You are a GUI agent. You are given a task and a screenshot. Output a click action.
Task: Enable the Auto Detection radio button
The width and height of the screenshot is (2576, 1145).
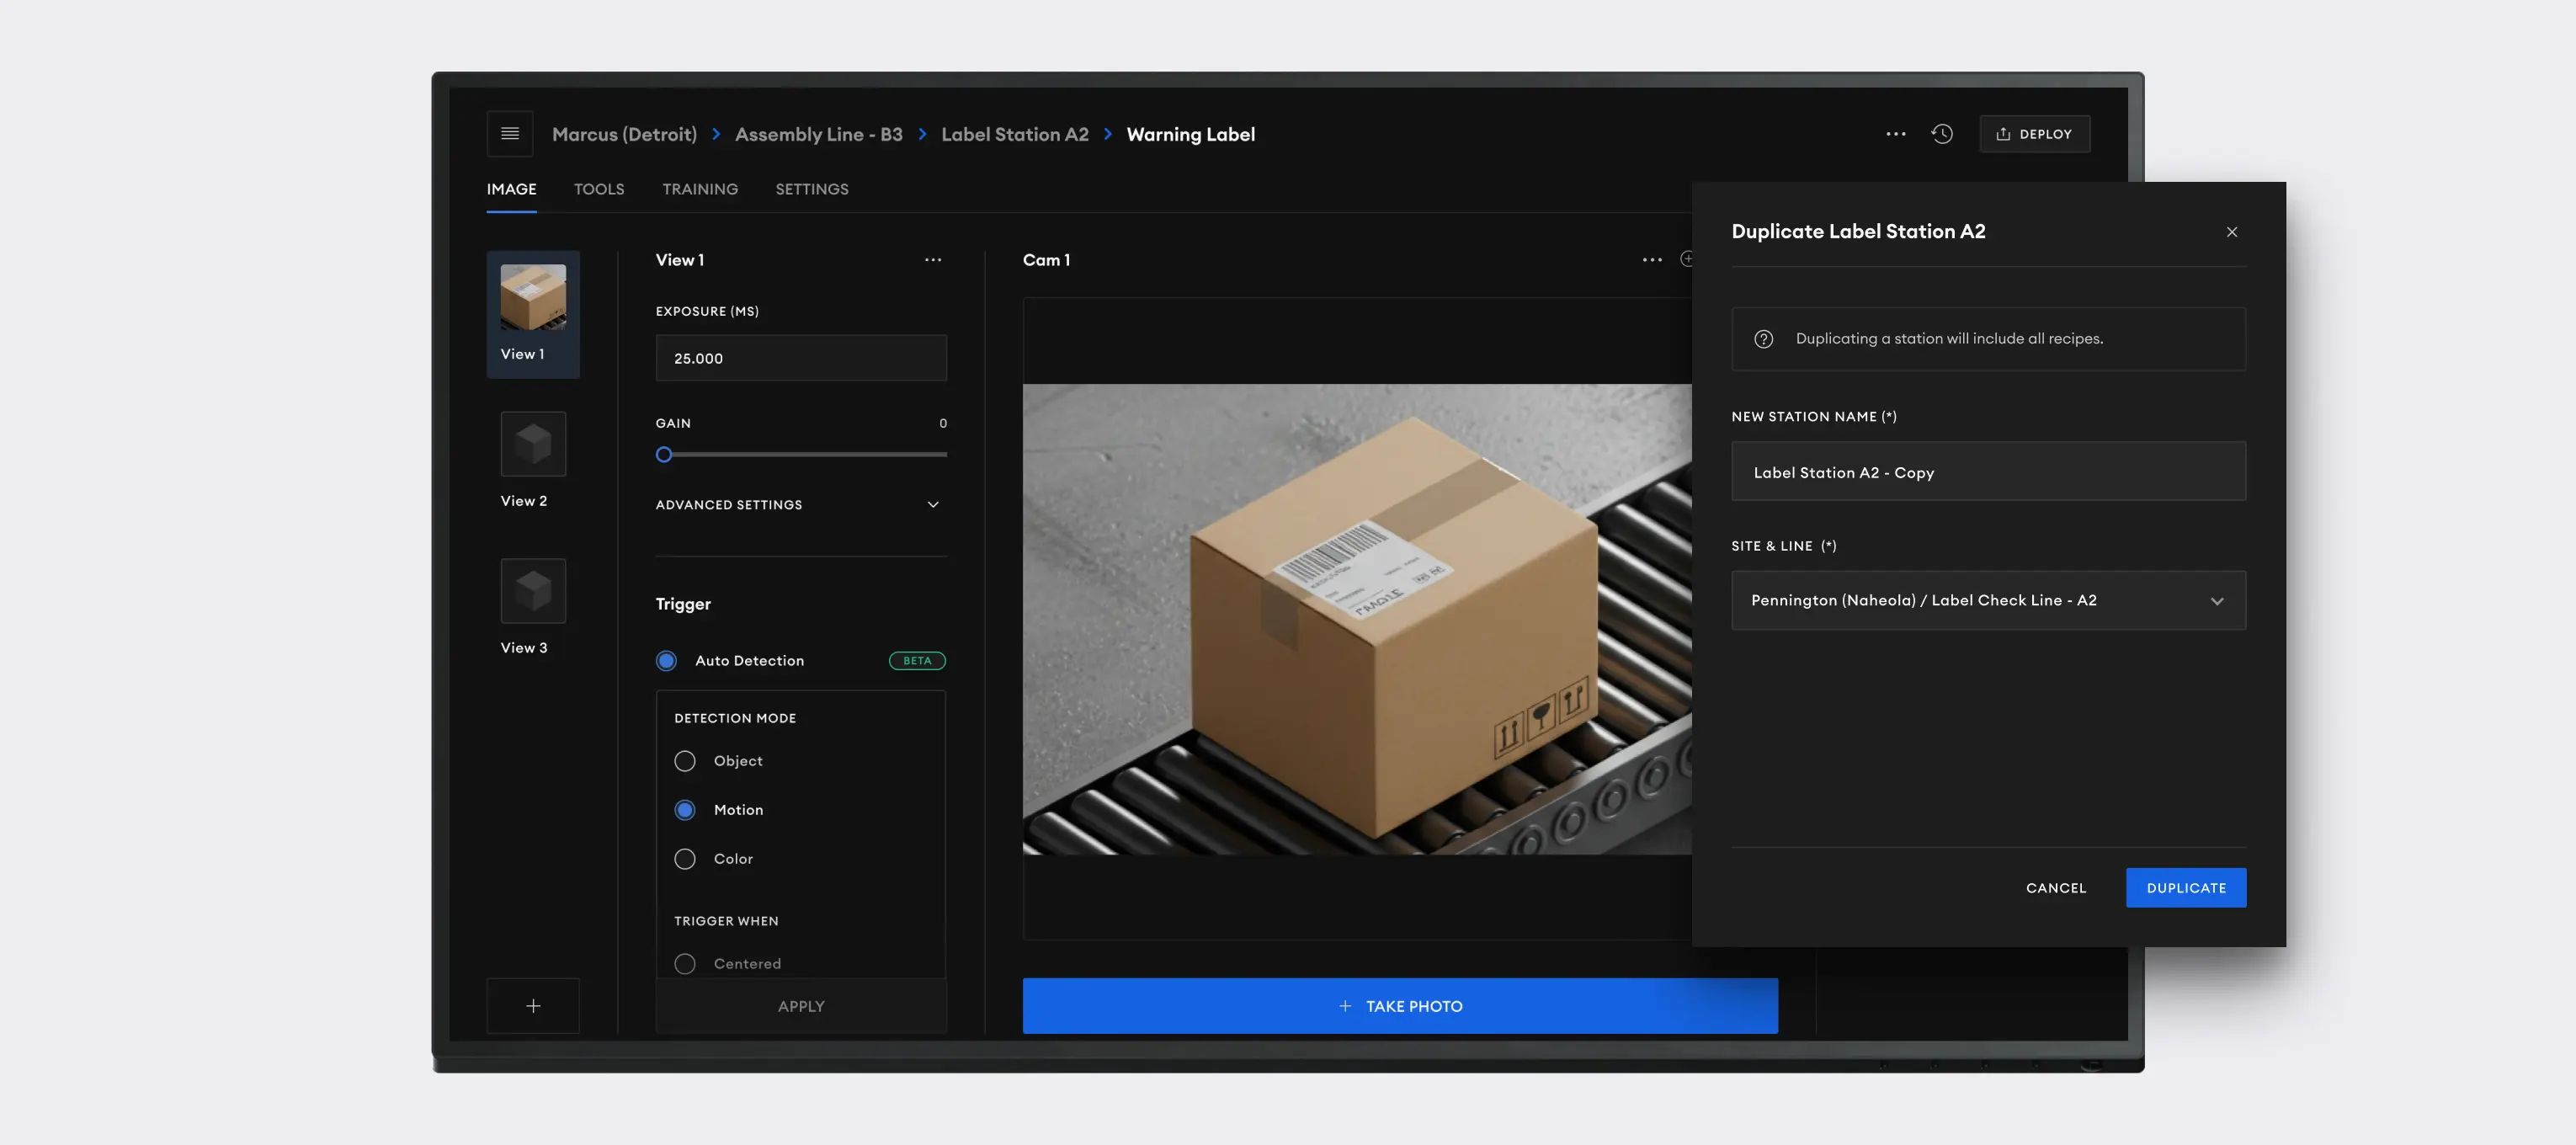(x=666, y=661)
